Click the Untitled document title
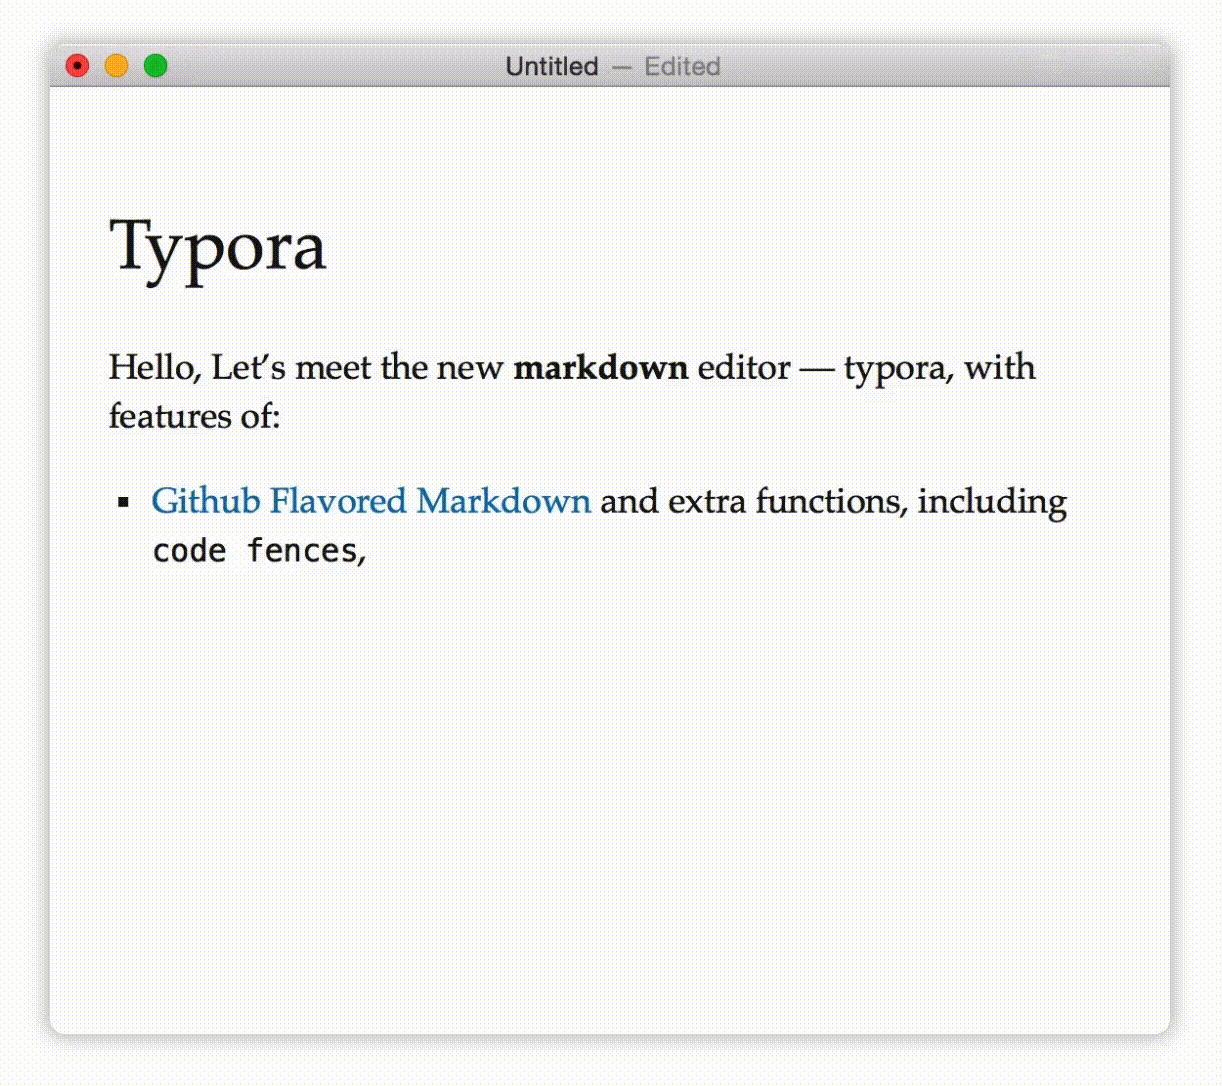The image size is (1222, 1086). (552, 67)
